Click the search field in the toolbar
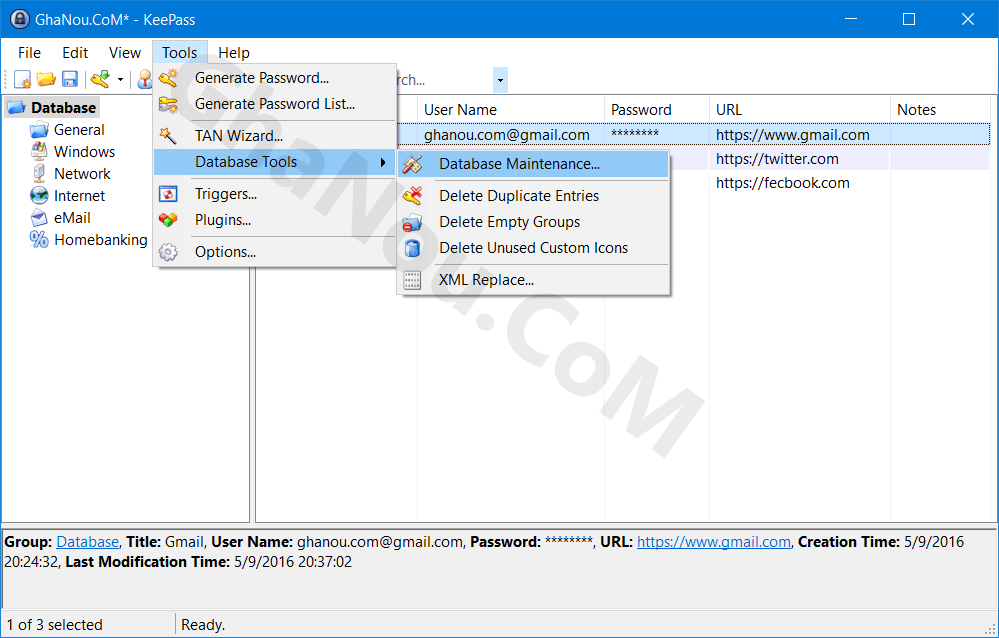Image resolution: width=999 pixels, height=638 pixels. click(x=444, y=80)
